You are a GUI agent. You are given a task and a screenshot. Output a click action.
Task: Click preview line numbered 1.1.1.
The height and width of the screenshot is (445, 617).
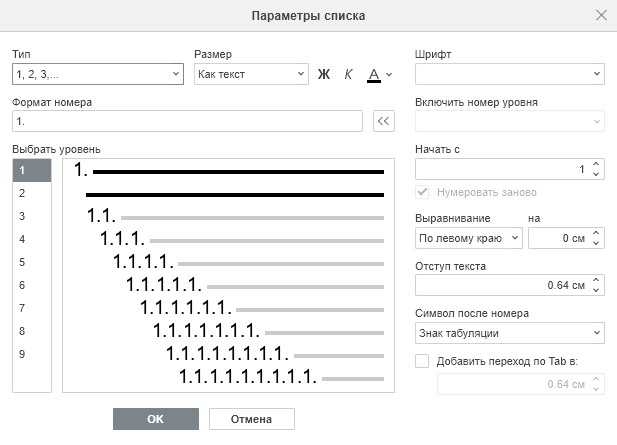pyautogui.click(x=242, y=239)
